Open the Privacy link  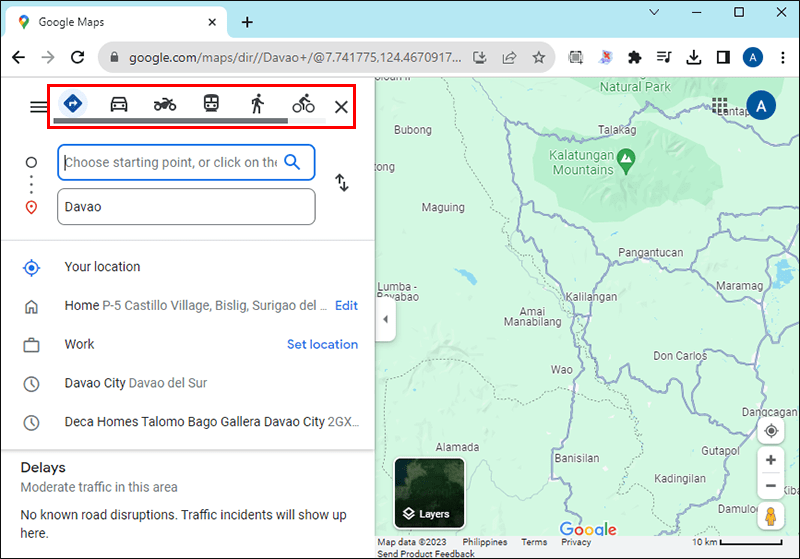click(576, 542)
